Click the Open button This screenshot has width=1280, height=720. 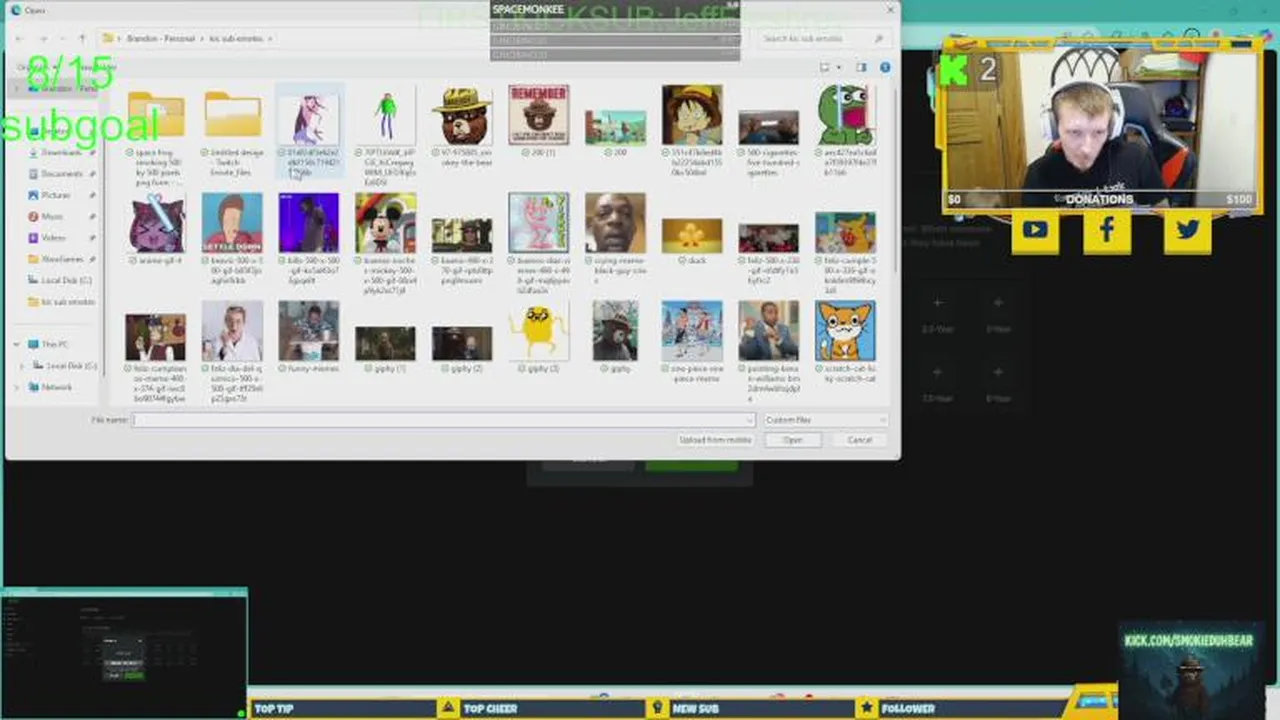tap(793, 440)
